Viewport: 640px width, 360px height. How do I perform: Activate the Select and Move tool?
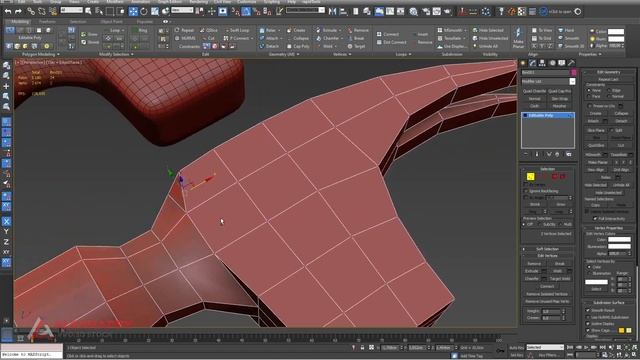coord(133,12)
